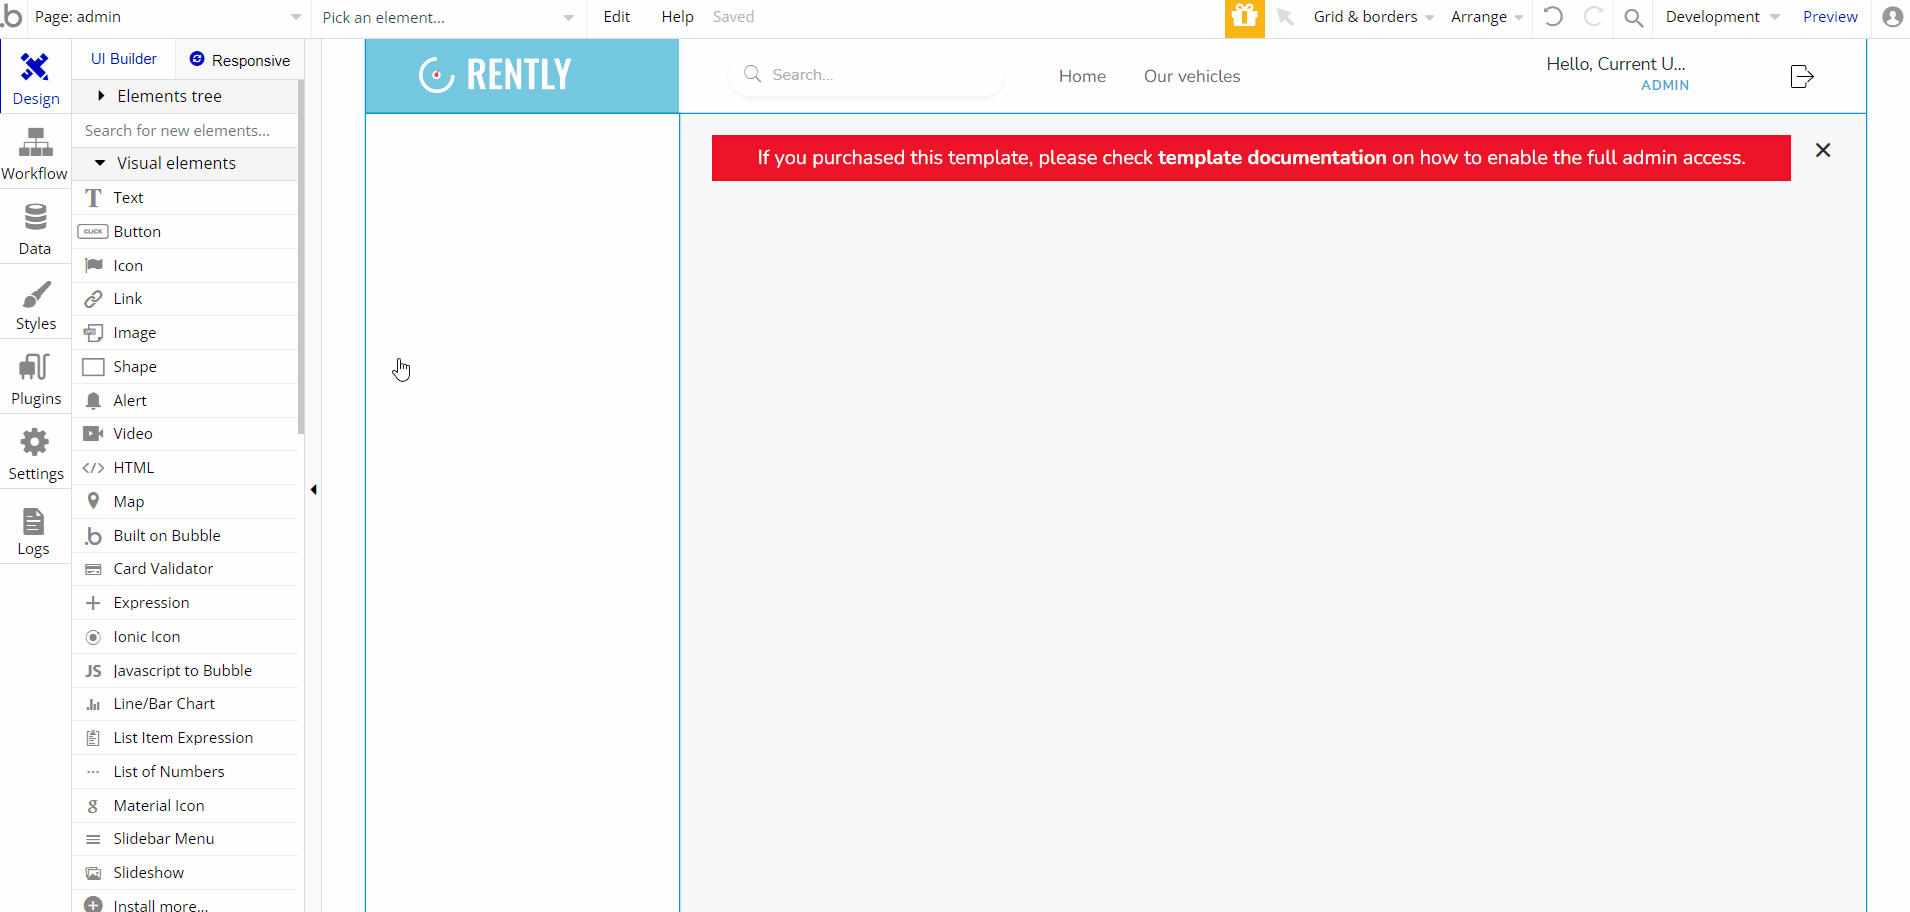Open the Settings tab
Image resolution: width=1910 pixels, height=912 pixels.
[x=35, y=453]
